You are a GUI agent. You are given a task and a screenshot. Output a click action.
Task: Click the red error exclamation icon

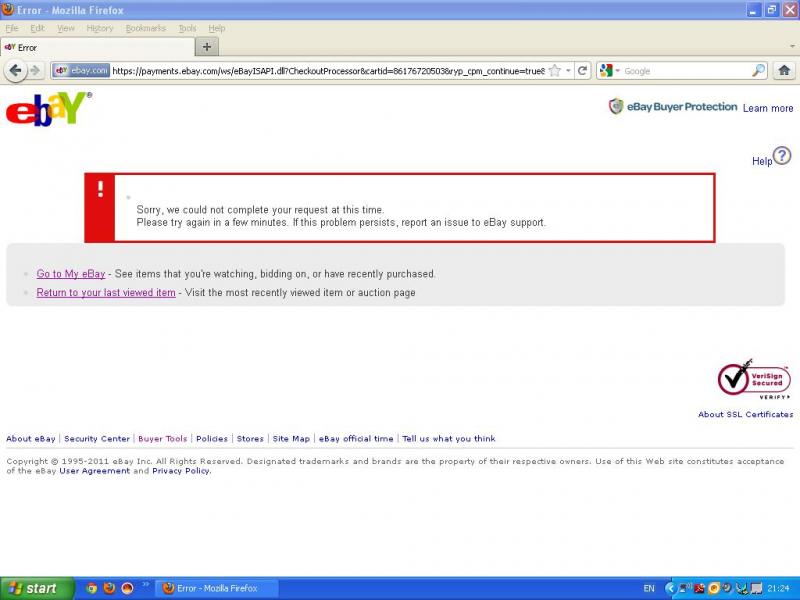(100, 189)
